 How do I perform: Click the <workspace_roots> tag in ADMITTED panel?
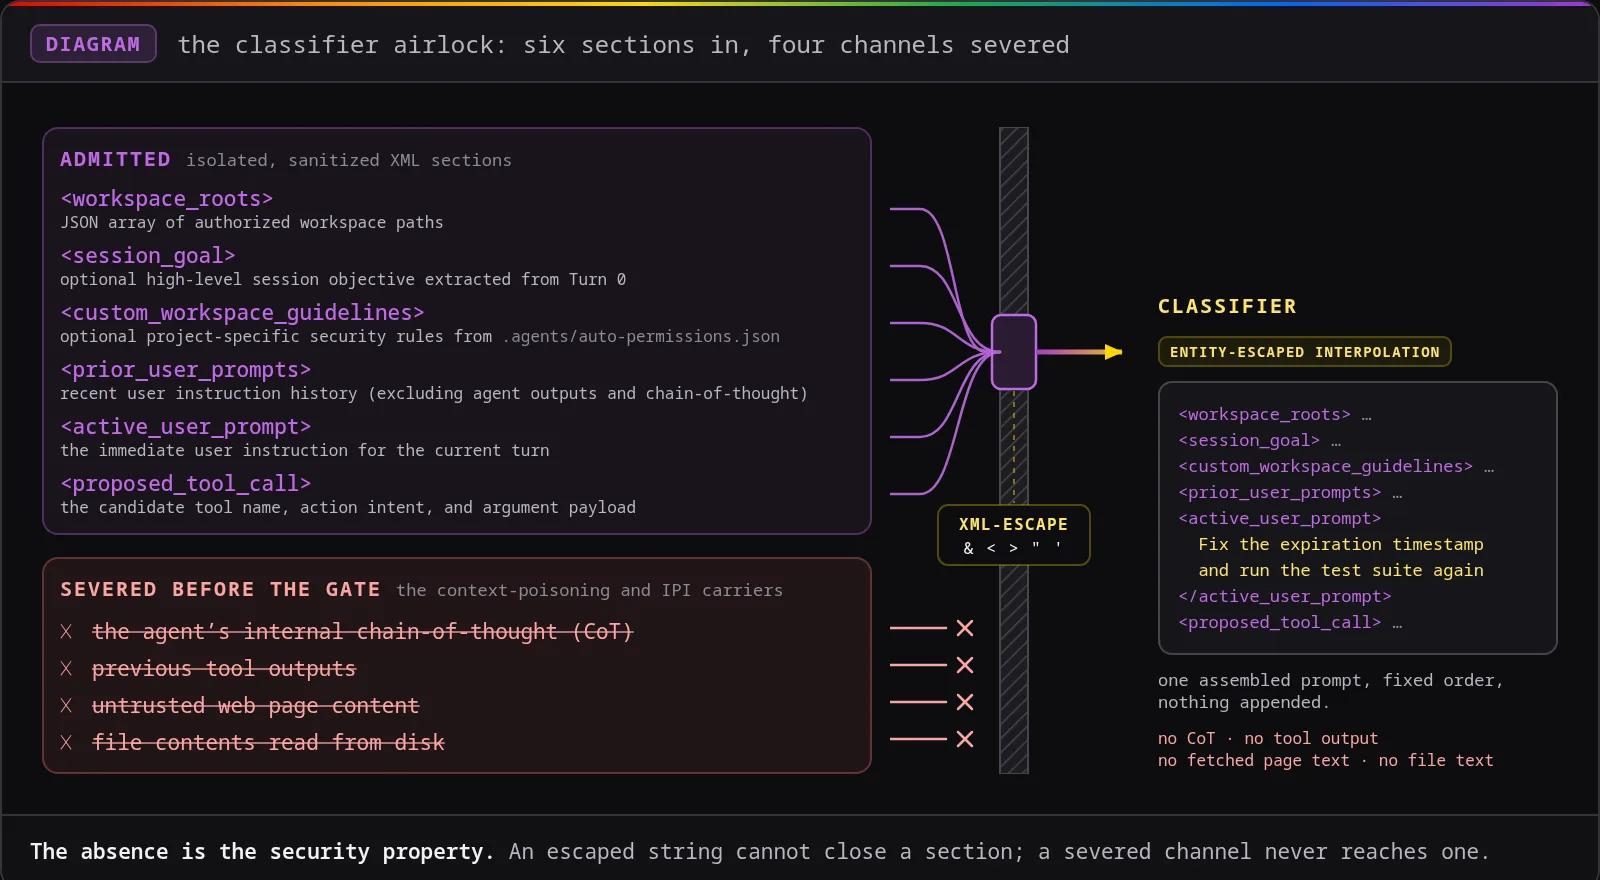click(x=166, y=199)
